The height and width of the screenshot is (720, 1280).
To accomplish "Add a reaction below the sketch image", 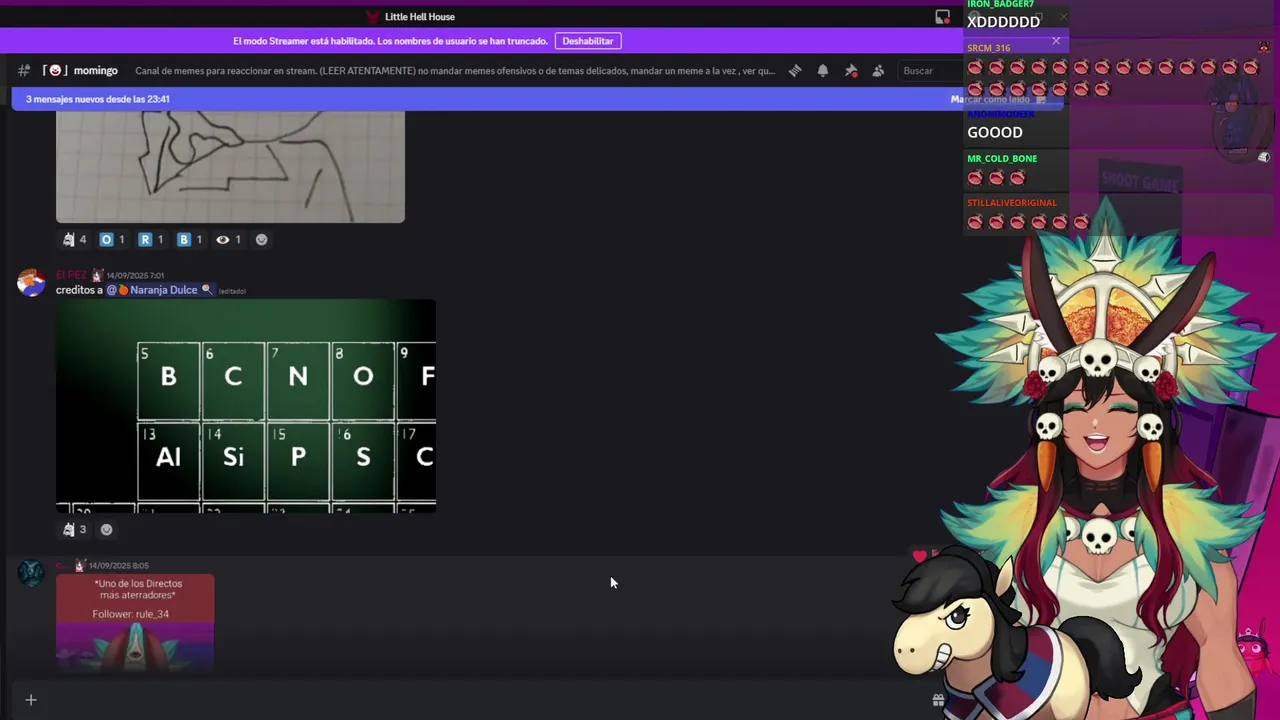I will (262, 240).
